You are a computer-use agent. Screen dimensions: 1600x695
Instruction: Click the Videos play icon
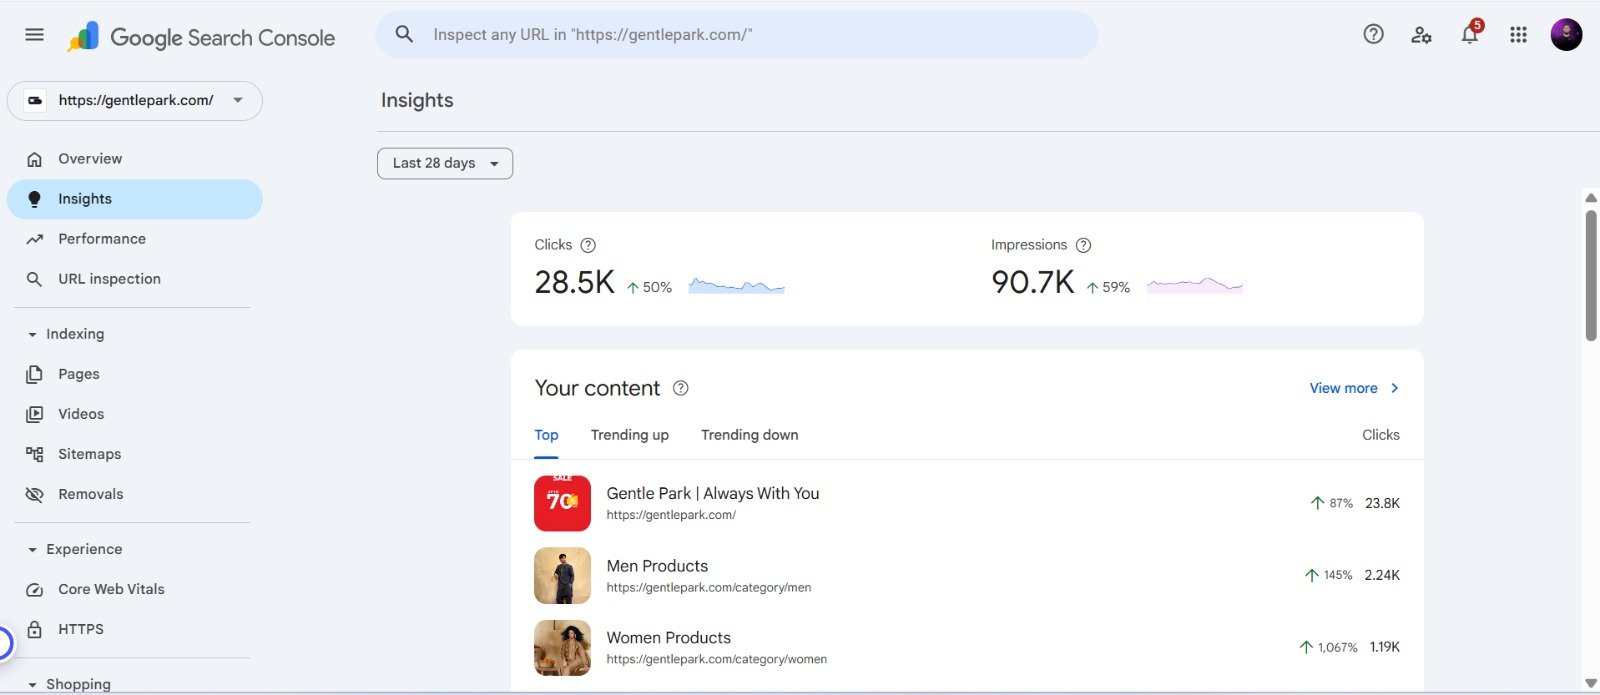(34, 414)
